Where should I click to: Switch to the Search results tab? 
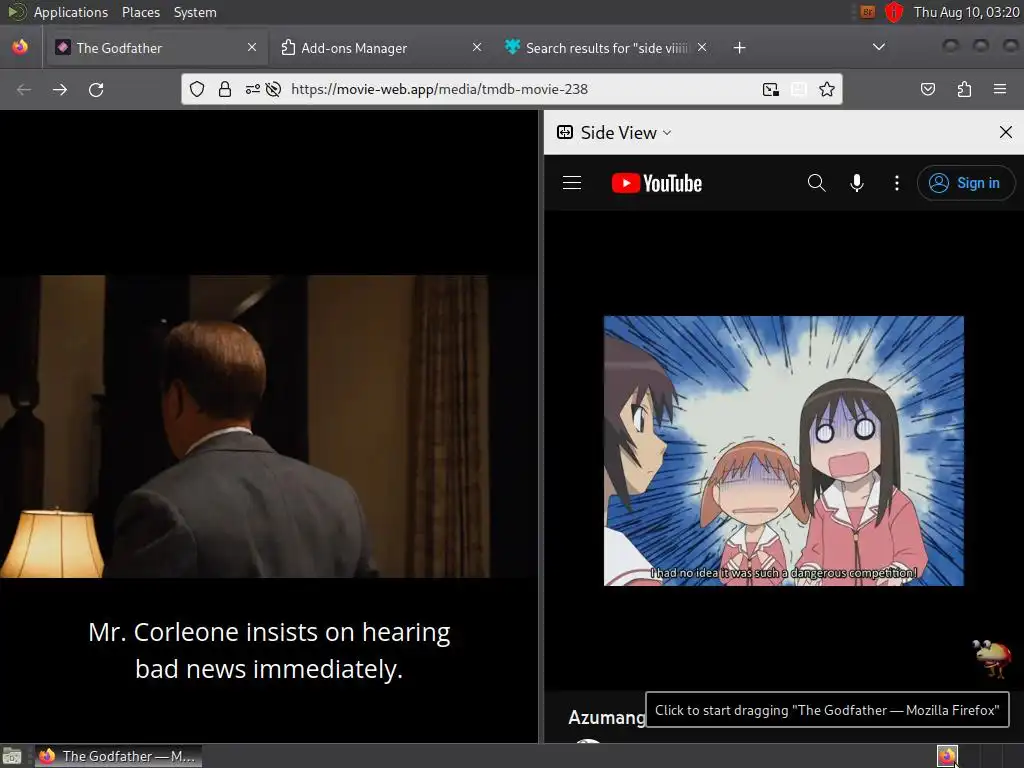605,48
